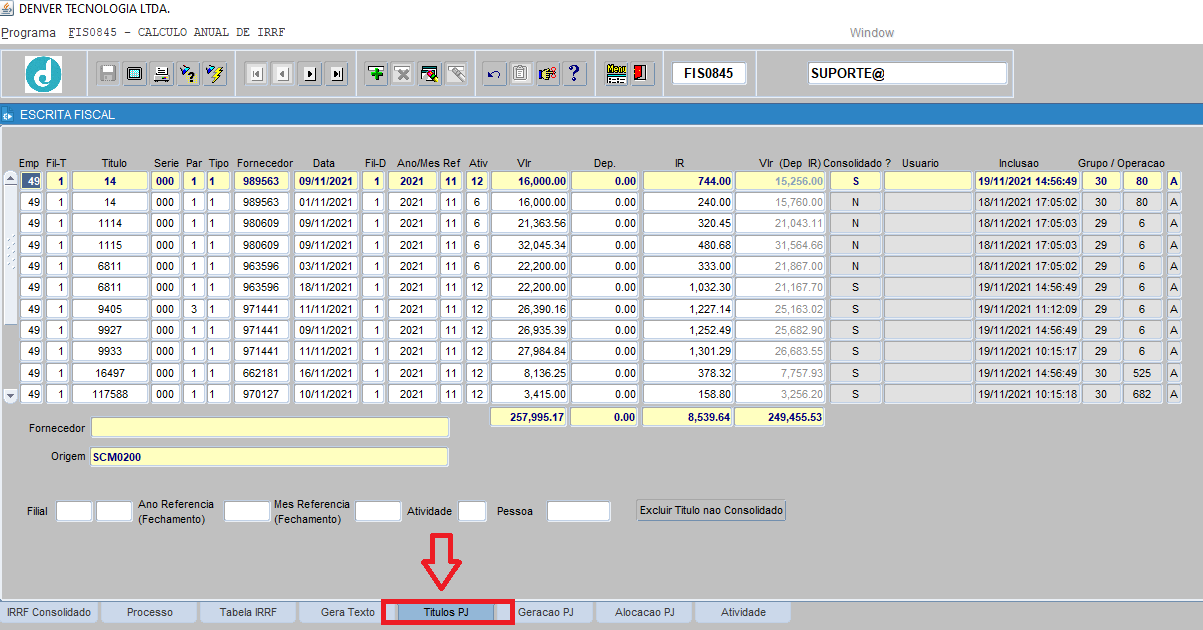
Task: Click the Ano Referencia input field
Action: pos(246,511)
